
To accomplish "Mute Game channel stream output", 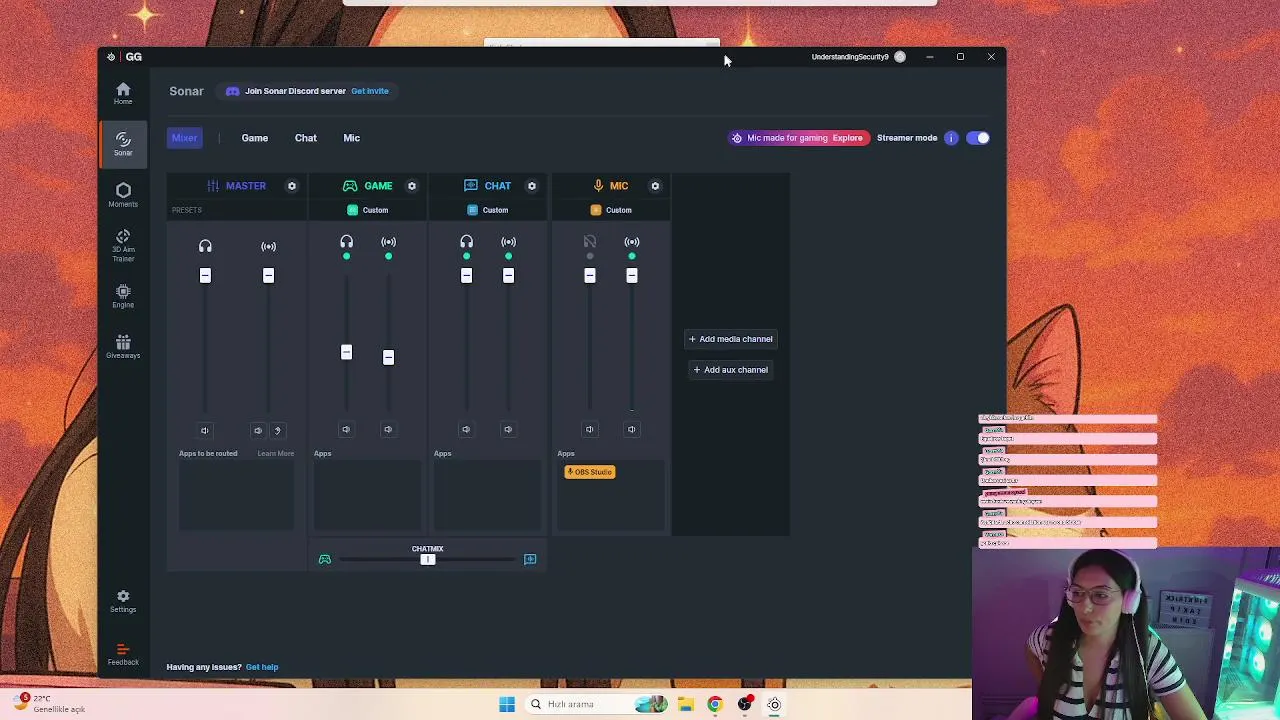I will [x=388, y=429].
